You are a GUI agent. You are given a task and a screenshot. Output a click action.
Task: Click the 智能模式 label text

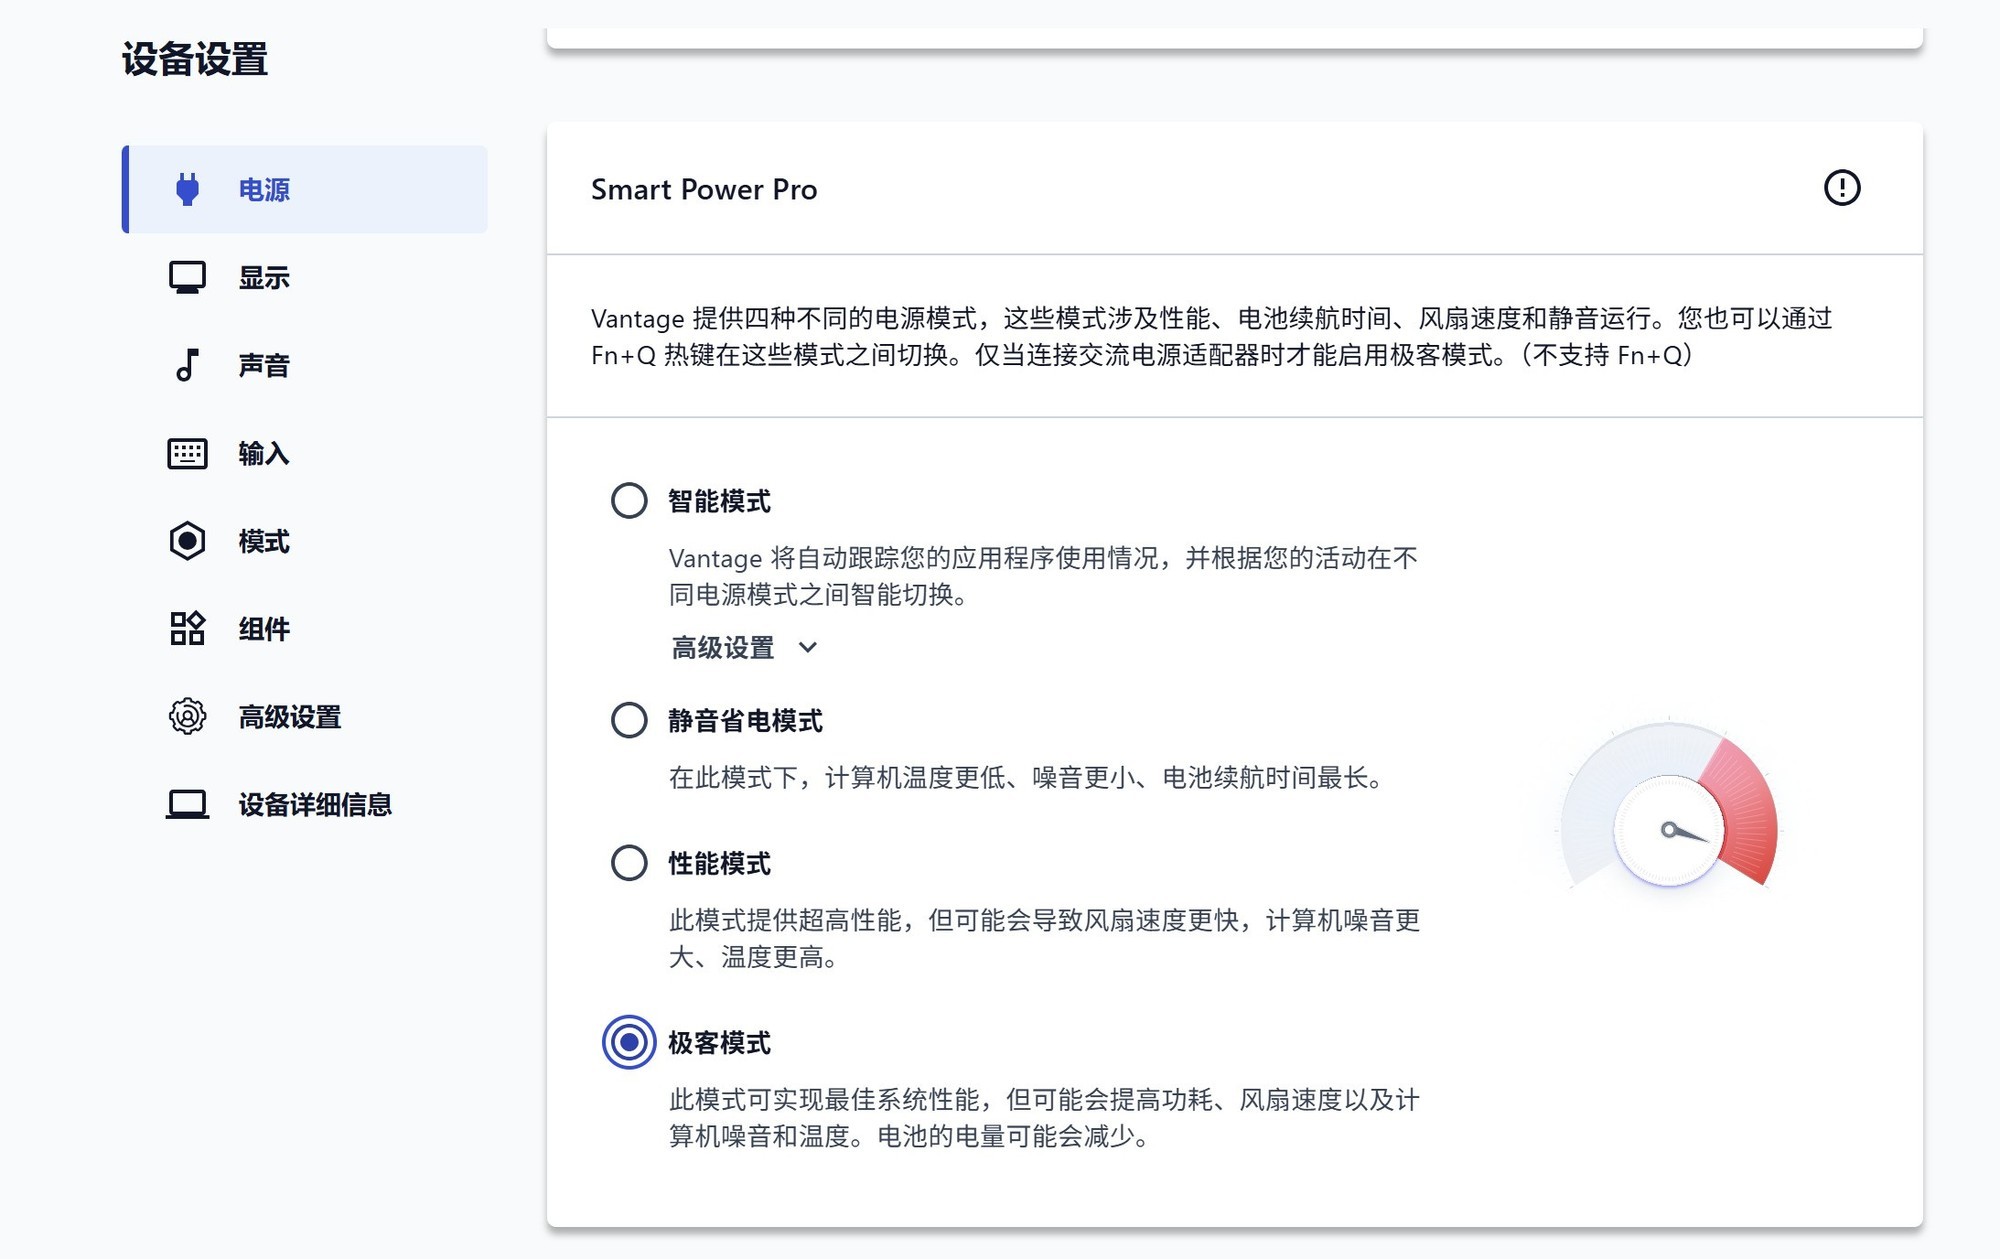point(719,501)
